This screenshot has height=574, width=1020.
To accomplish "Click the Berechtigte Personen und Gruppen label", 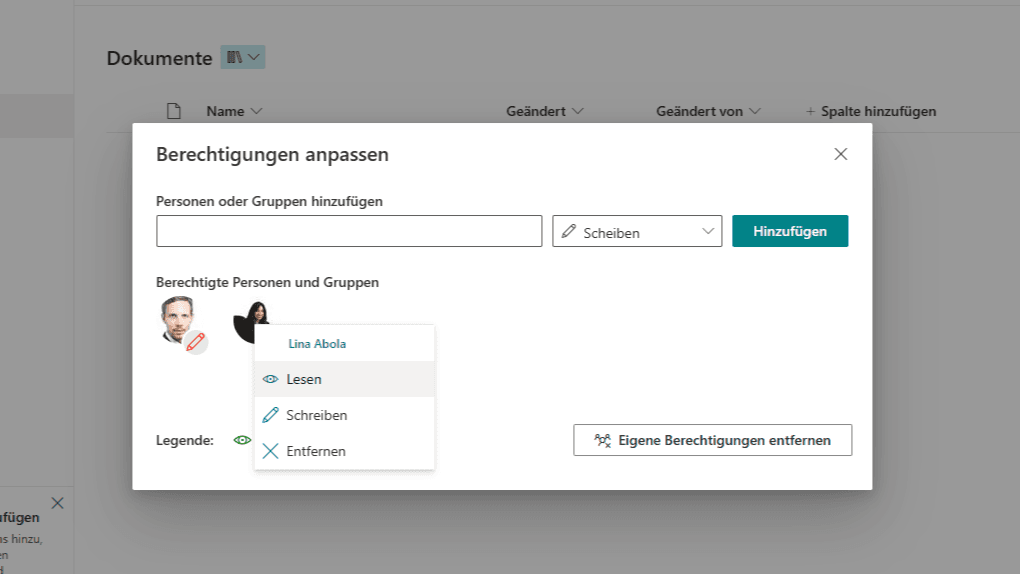I will tap(267, 282).
